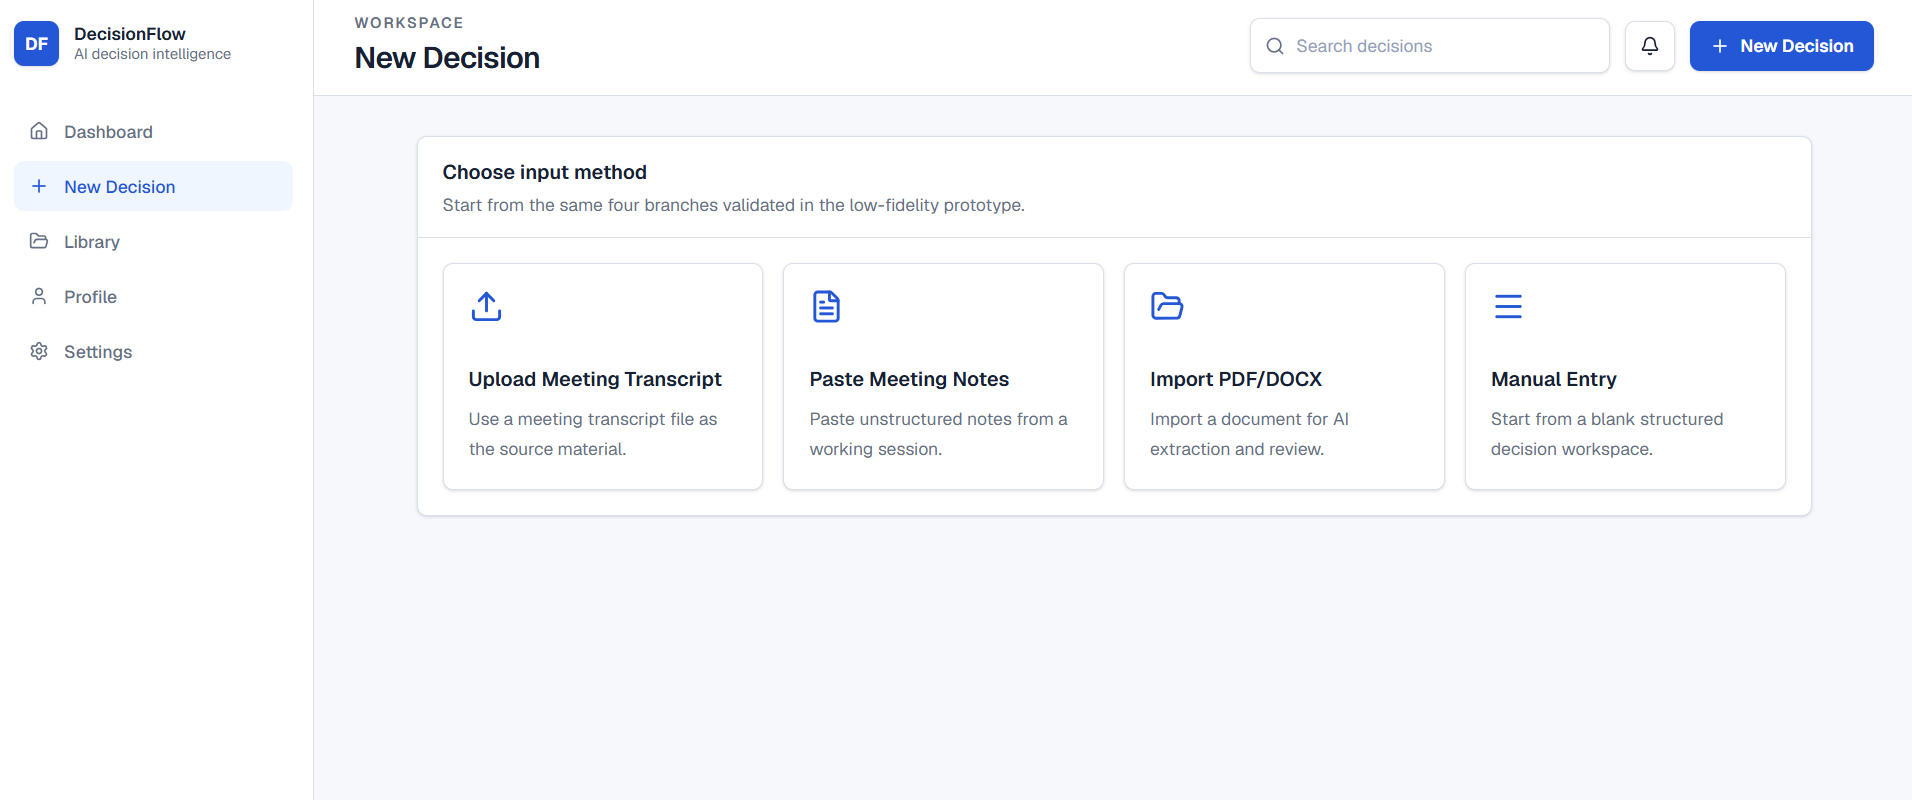1912x800 pixels.
Task: Click the Profile person icon in sidebar
Action: click(x=39, y=296)
